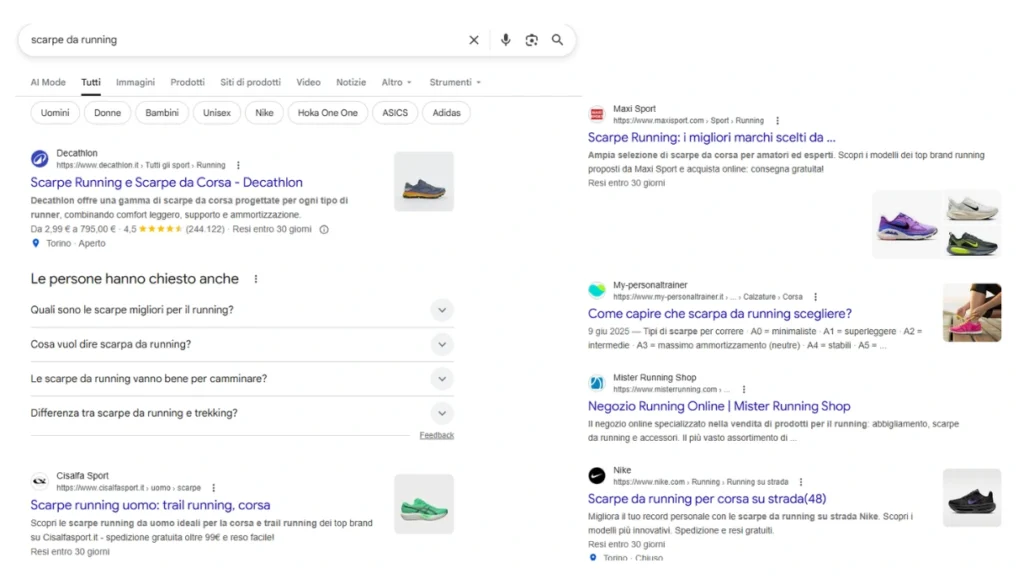Select the 'Hoka One One' filter chip
This screenshot has height=584, width=1024.
pos(328,113)
